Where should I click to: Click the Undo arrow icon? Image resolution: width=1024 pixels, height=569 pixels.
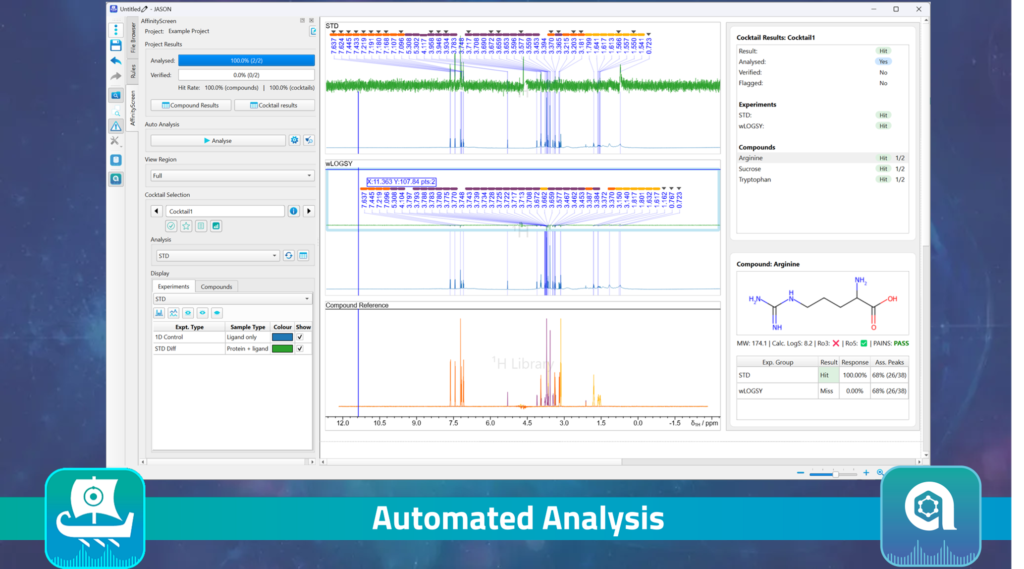116,61
